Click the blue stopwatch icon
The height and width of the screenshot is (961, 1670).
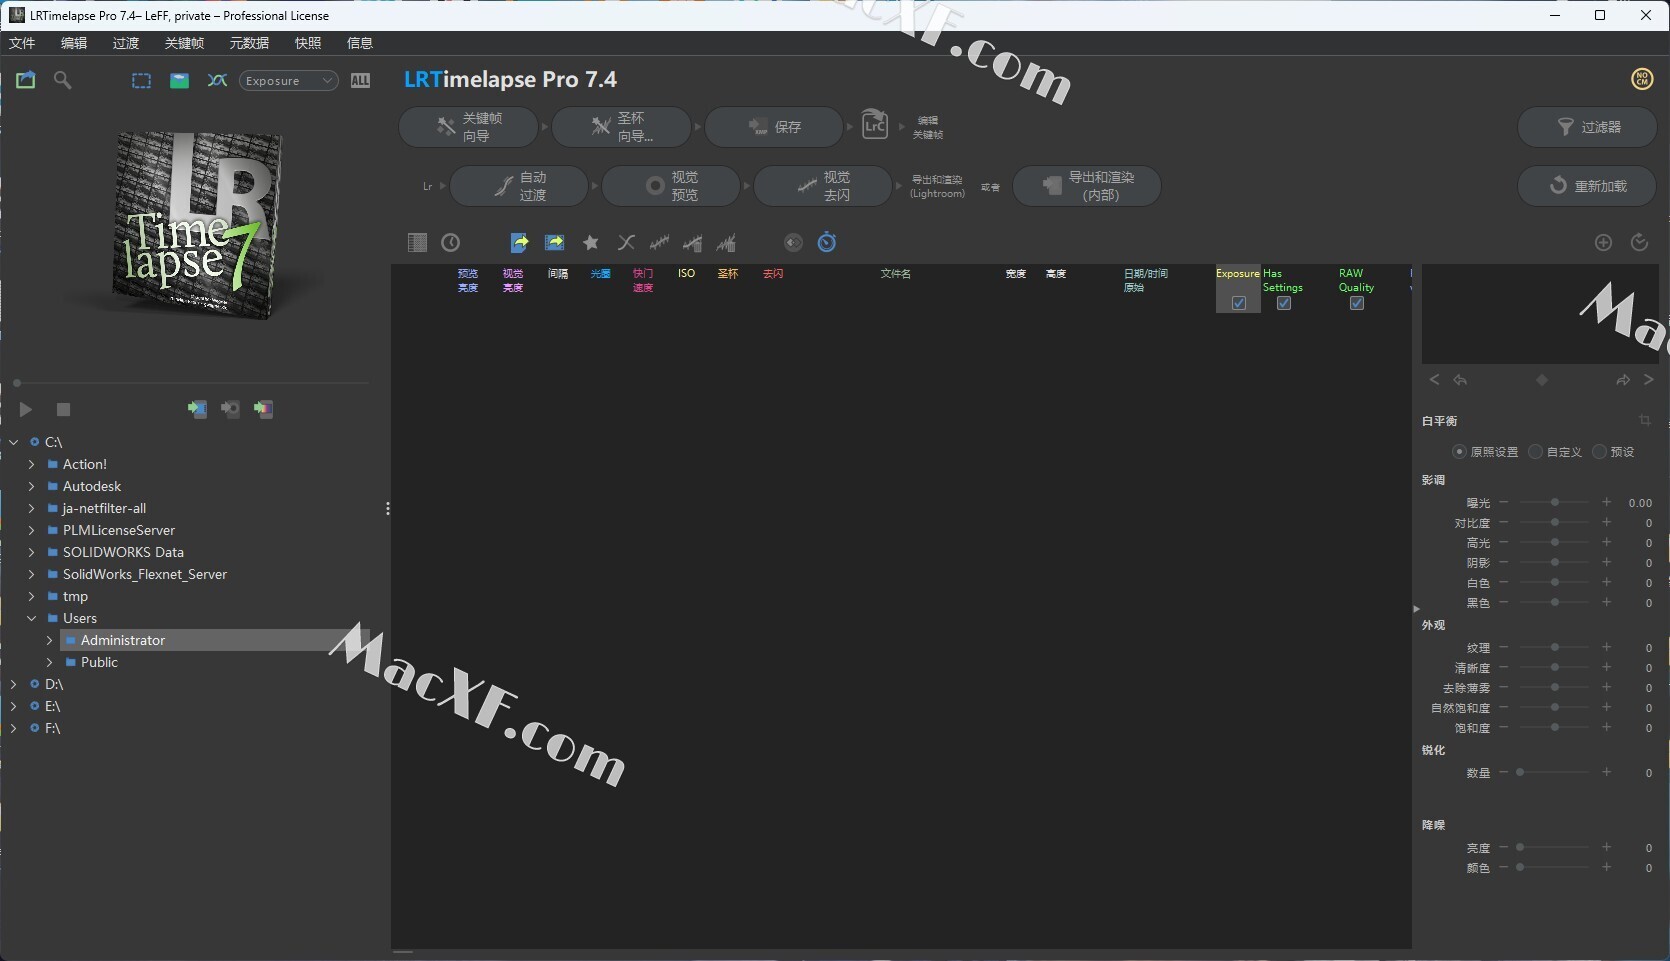pos(827,242)
